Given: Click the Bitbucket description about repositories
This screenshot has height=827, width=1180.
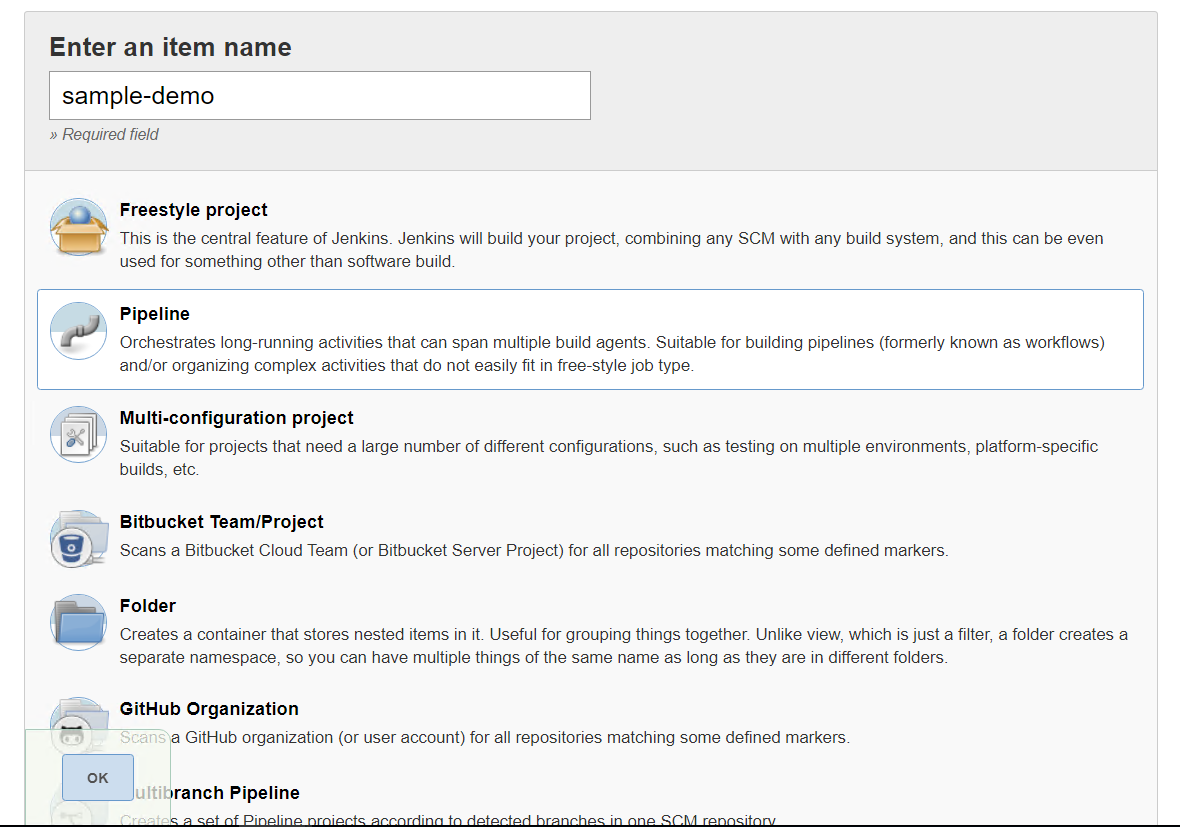Looking at the screenshot, I should coord(534,550).
